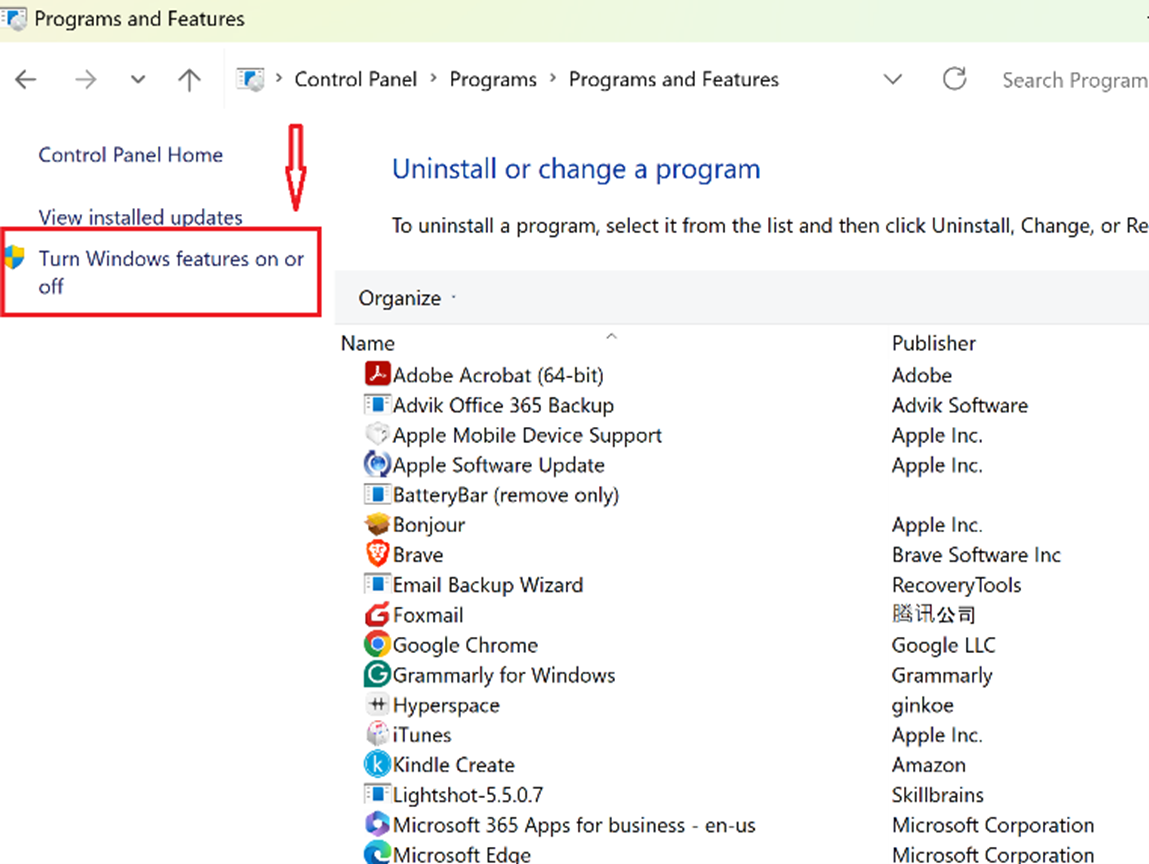The height and width of the screenshot is (864, 1149).
Task: Click the forward navigation arrow
Action: (x=86, y=79)
